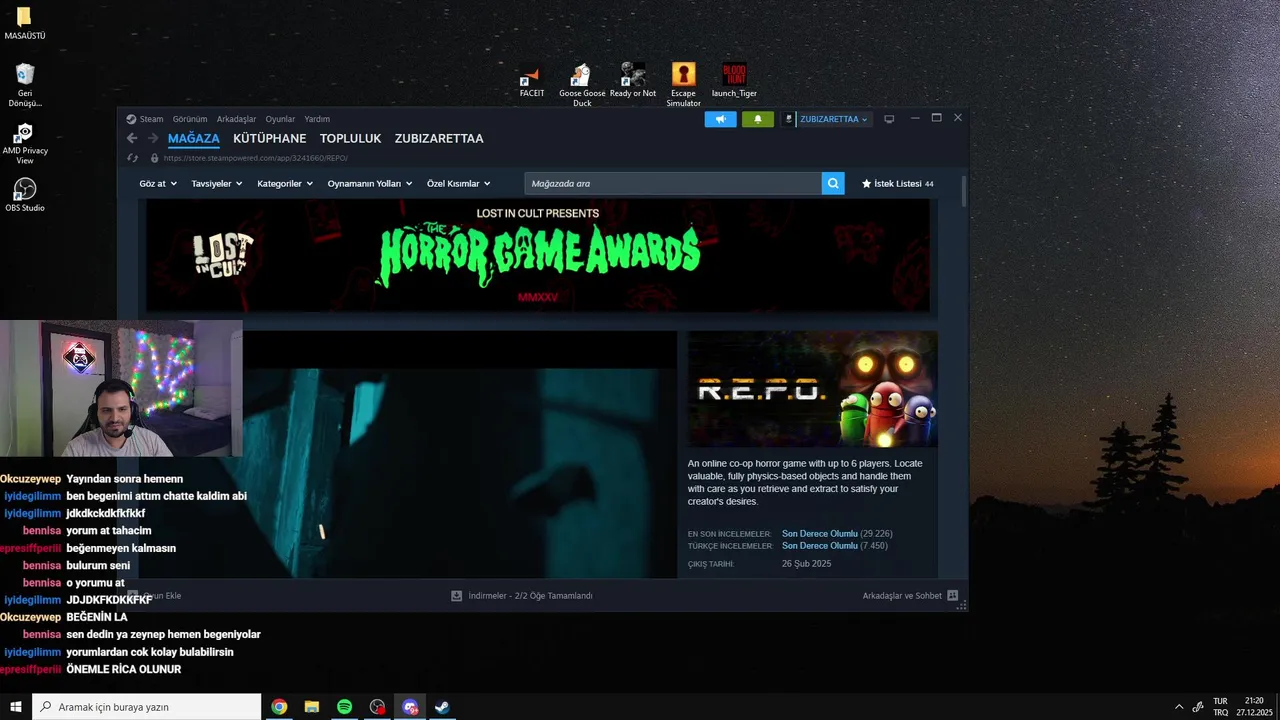Click the webcam overlay video
The width and height of the screenshot is (1280, 720).
(x=121, y=389)
